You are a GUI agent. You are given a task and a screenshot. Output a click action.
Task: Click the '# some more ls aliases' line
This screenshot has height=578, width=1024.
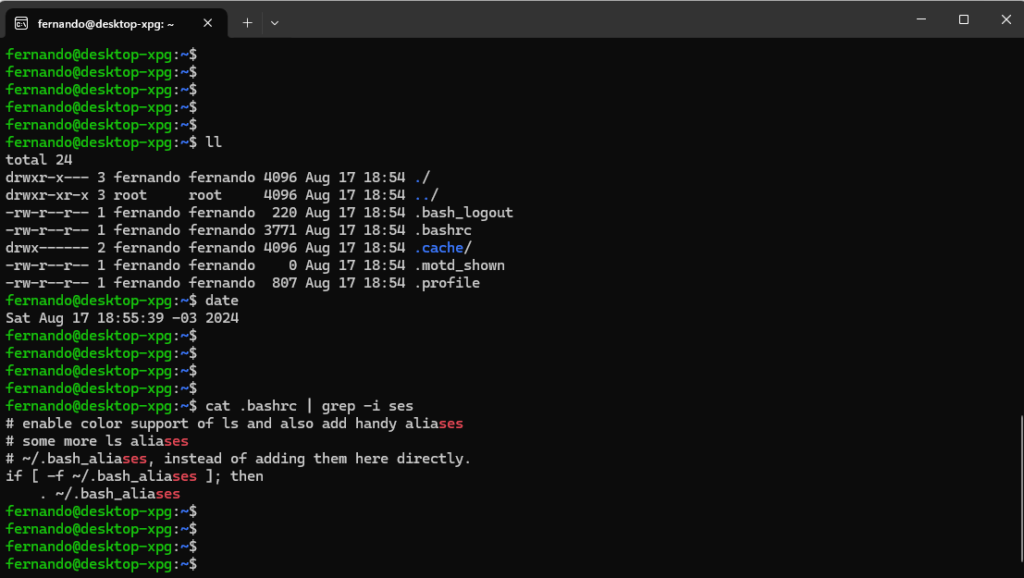97,442
